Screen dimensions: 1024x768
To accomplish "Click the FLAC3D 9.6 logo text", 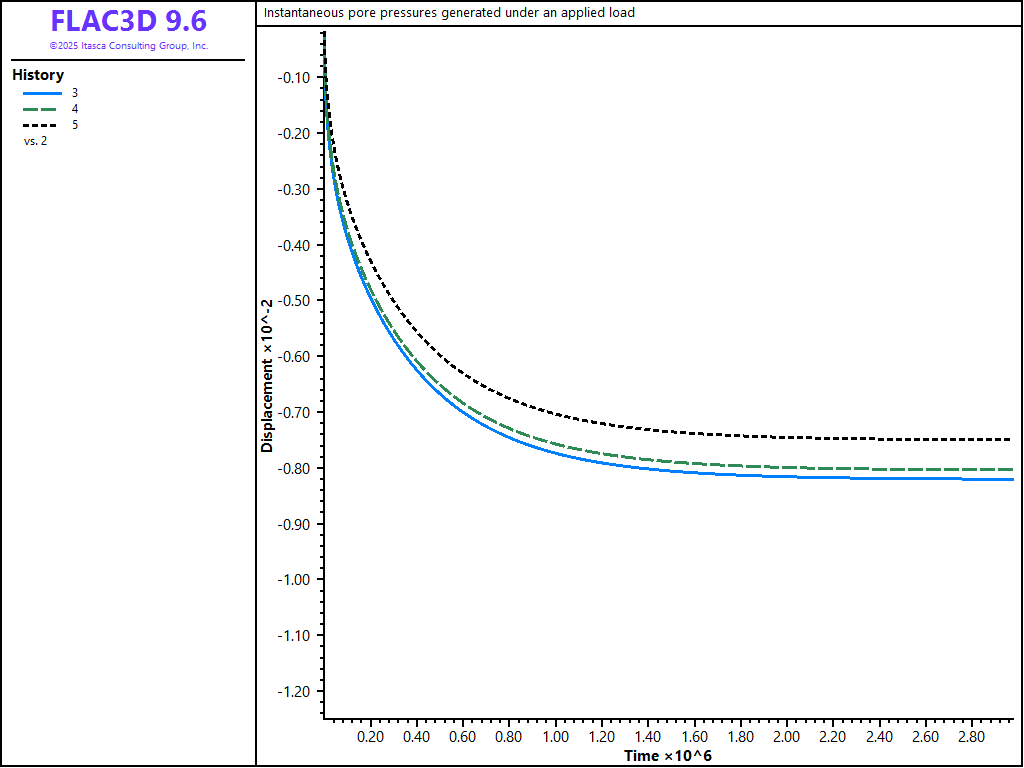I will pos(128,22).
